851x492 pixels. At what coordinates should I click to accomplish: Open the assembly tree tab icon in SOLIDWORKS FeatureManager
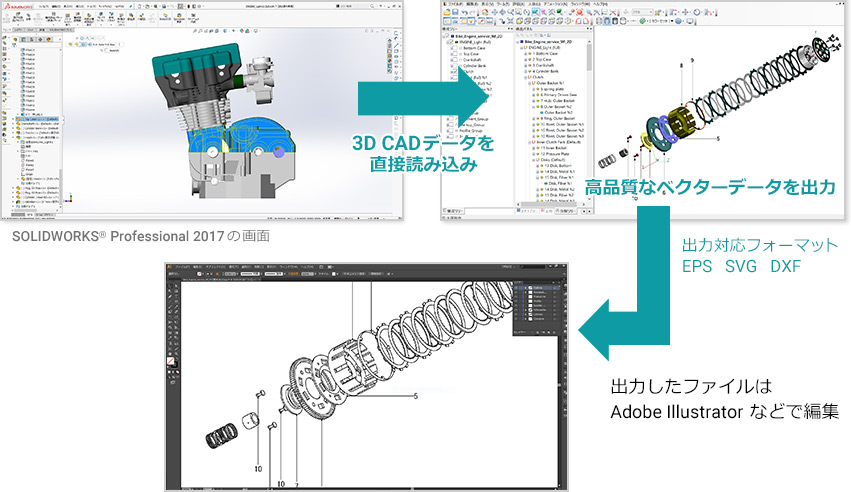pos(15,40)
